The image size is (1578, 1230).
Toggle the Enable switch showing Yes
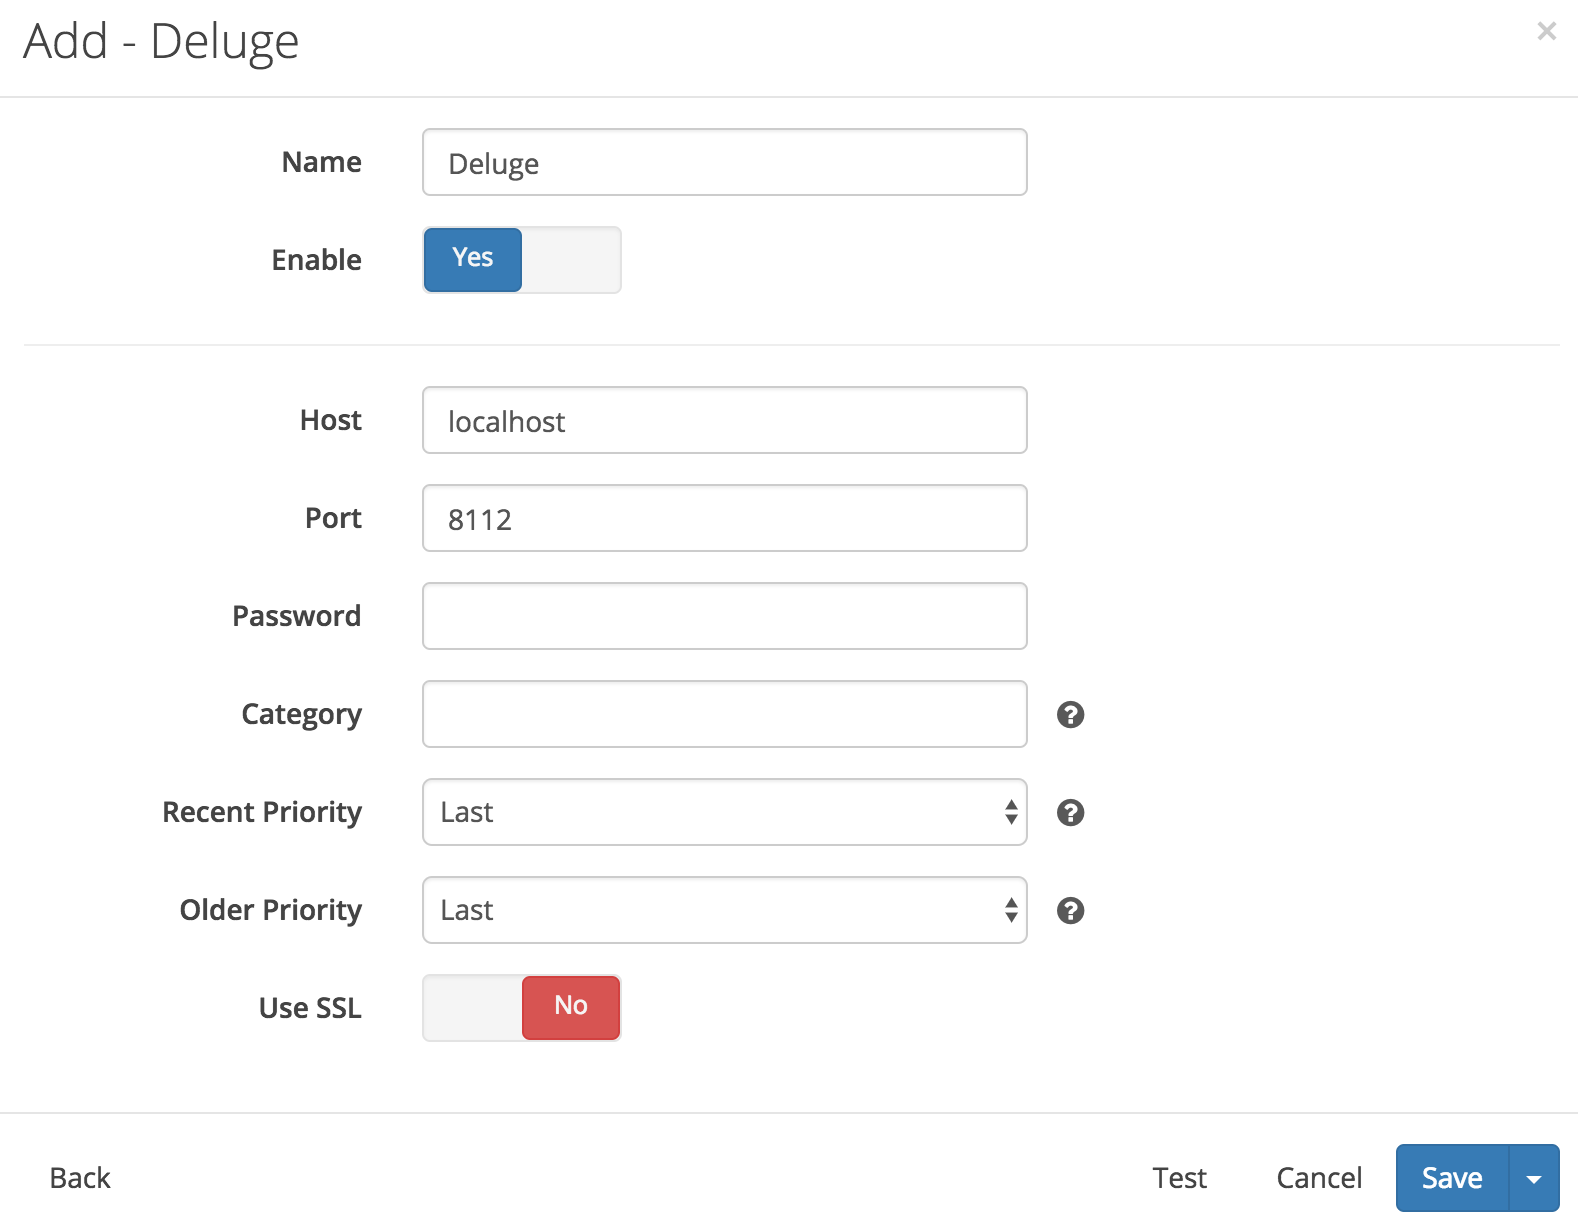point(522,260)
